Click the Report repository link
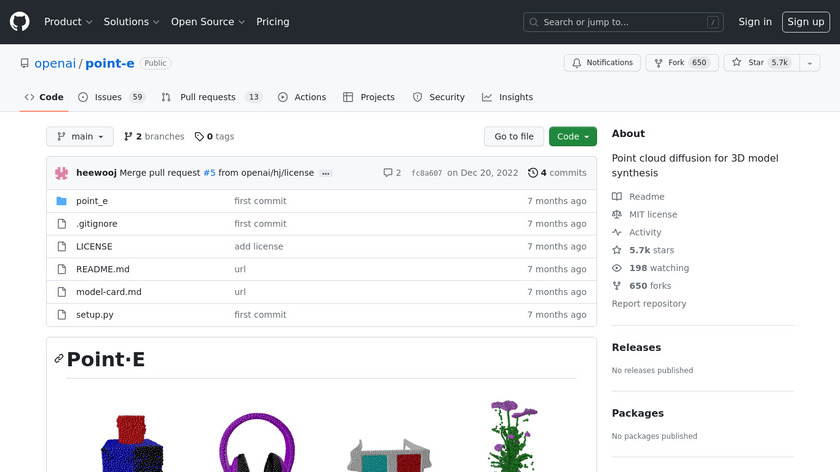The height and width of the screenshot is (472, 840). 649,304
